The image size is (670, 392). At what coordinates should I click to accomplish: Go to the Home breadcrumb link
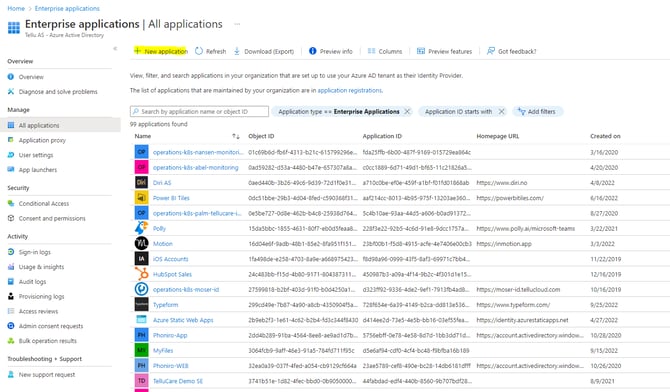[x=16, y=9]
